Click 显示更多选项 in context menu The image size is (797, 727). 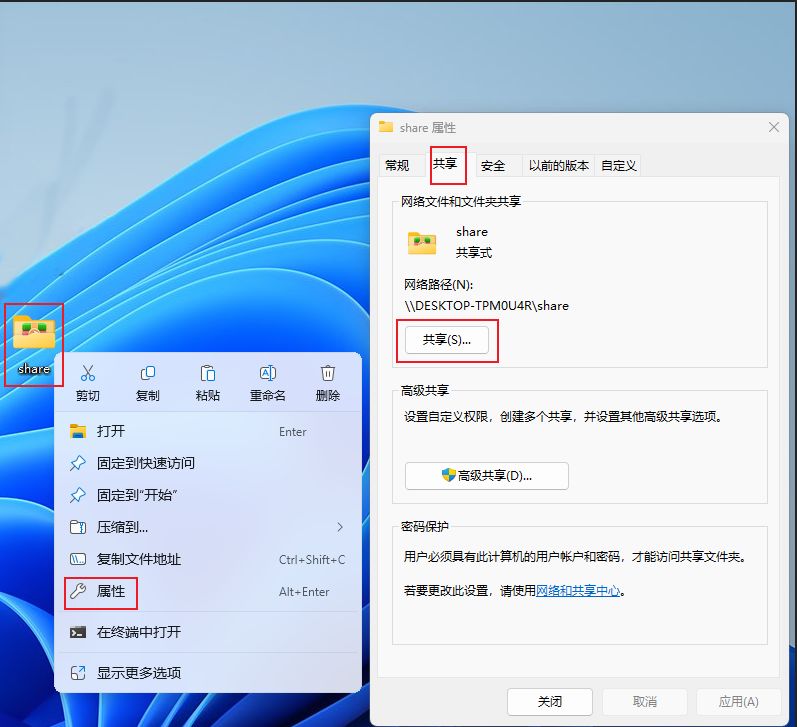[139, 673]
